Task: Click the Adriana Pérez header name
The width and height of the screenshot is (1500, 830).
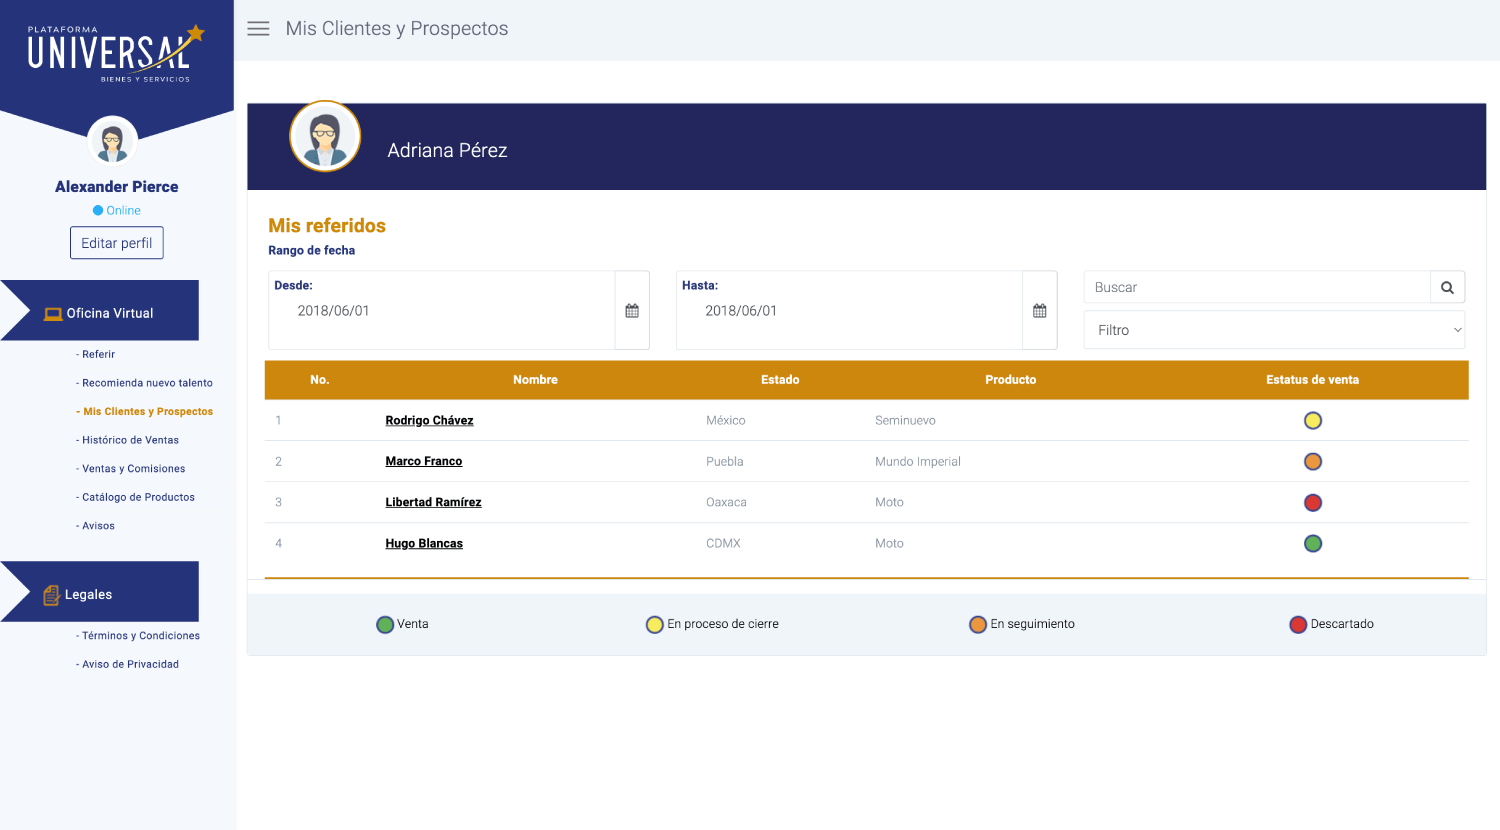Action: (447, 151)
